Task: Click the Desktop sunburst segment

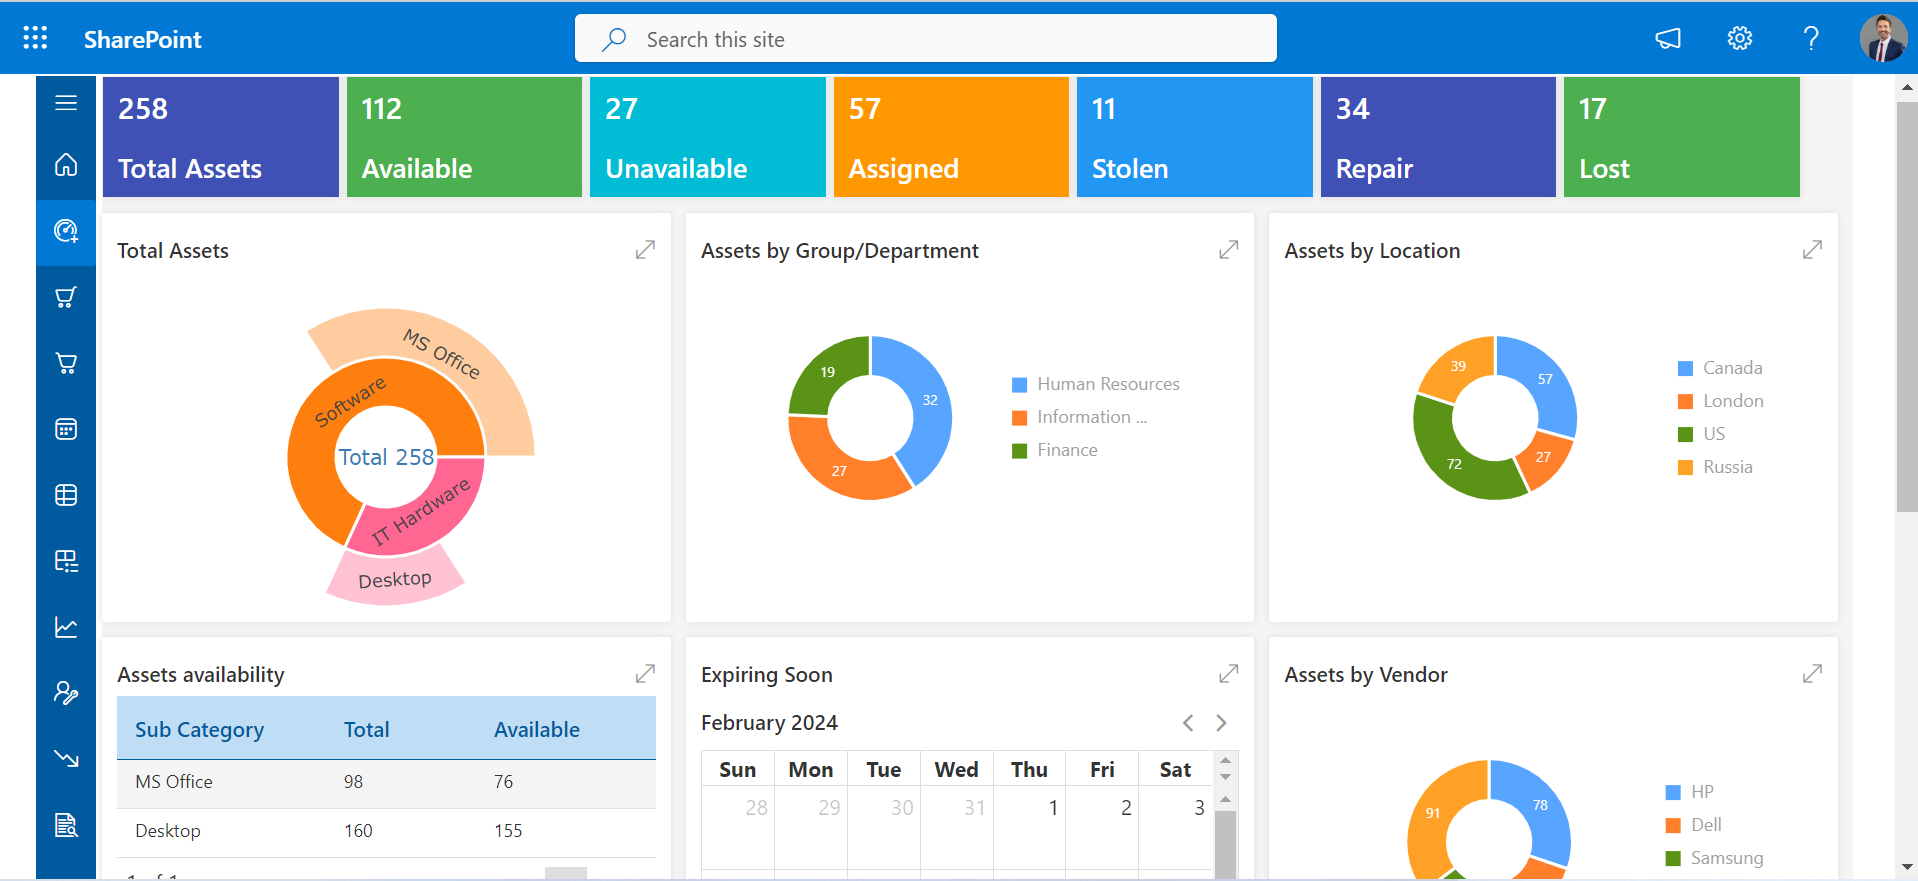Action: [x=395, y=579]
